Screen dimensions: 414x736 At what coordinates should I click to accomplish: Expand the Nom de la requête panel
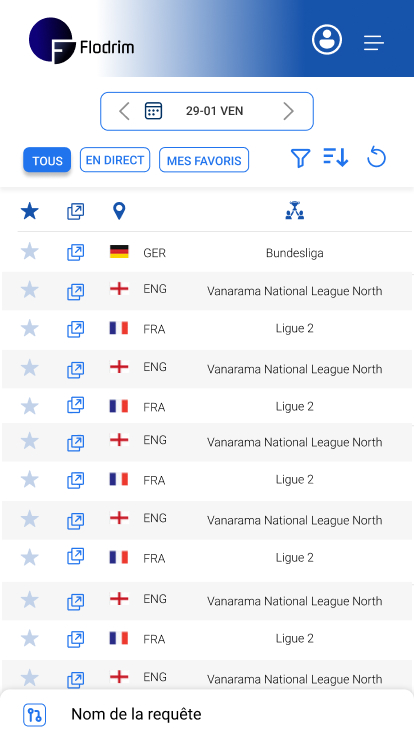pos(207,714)
